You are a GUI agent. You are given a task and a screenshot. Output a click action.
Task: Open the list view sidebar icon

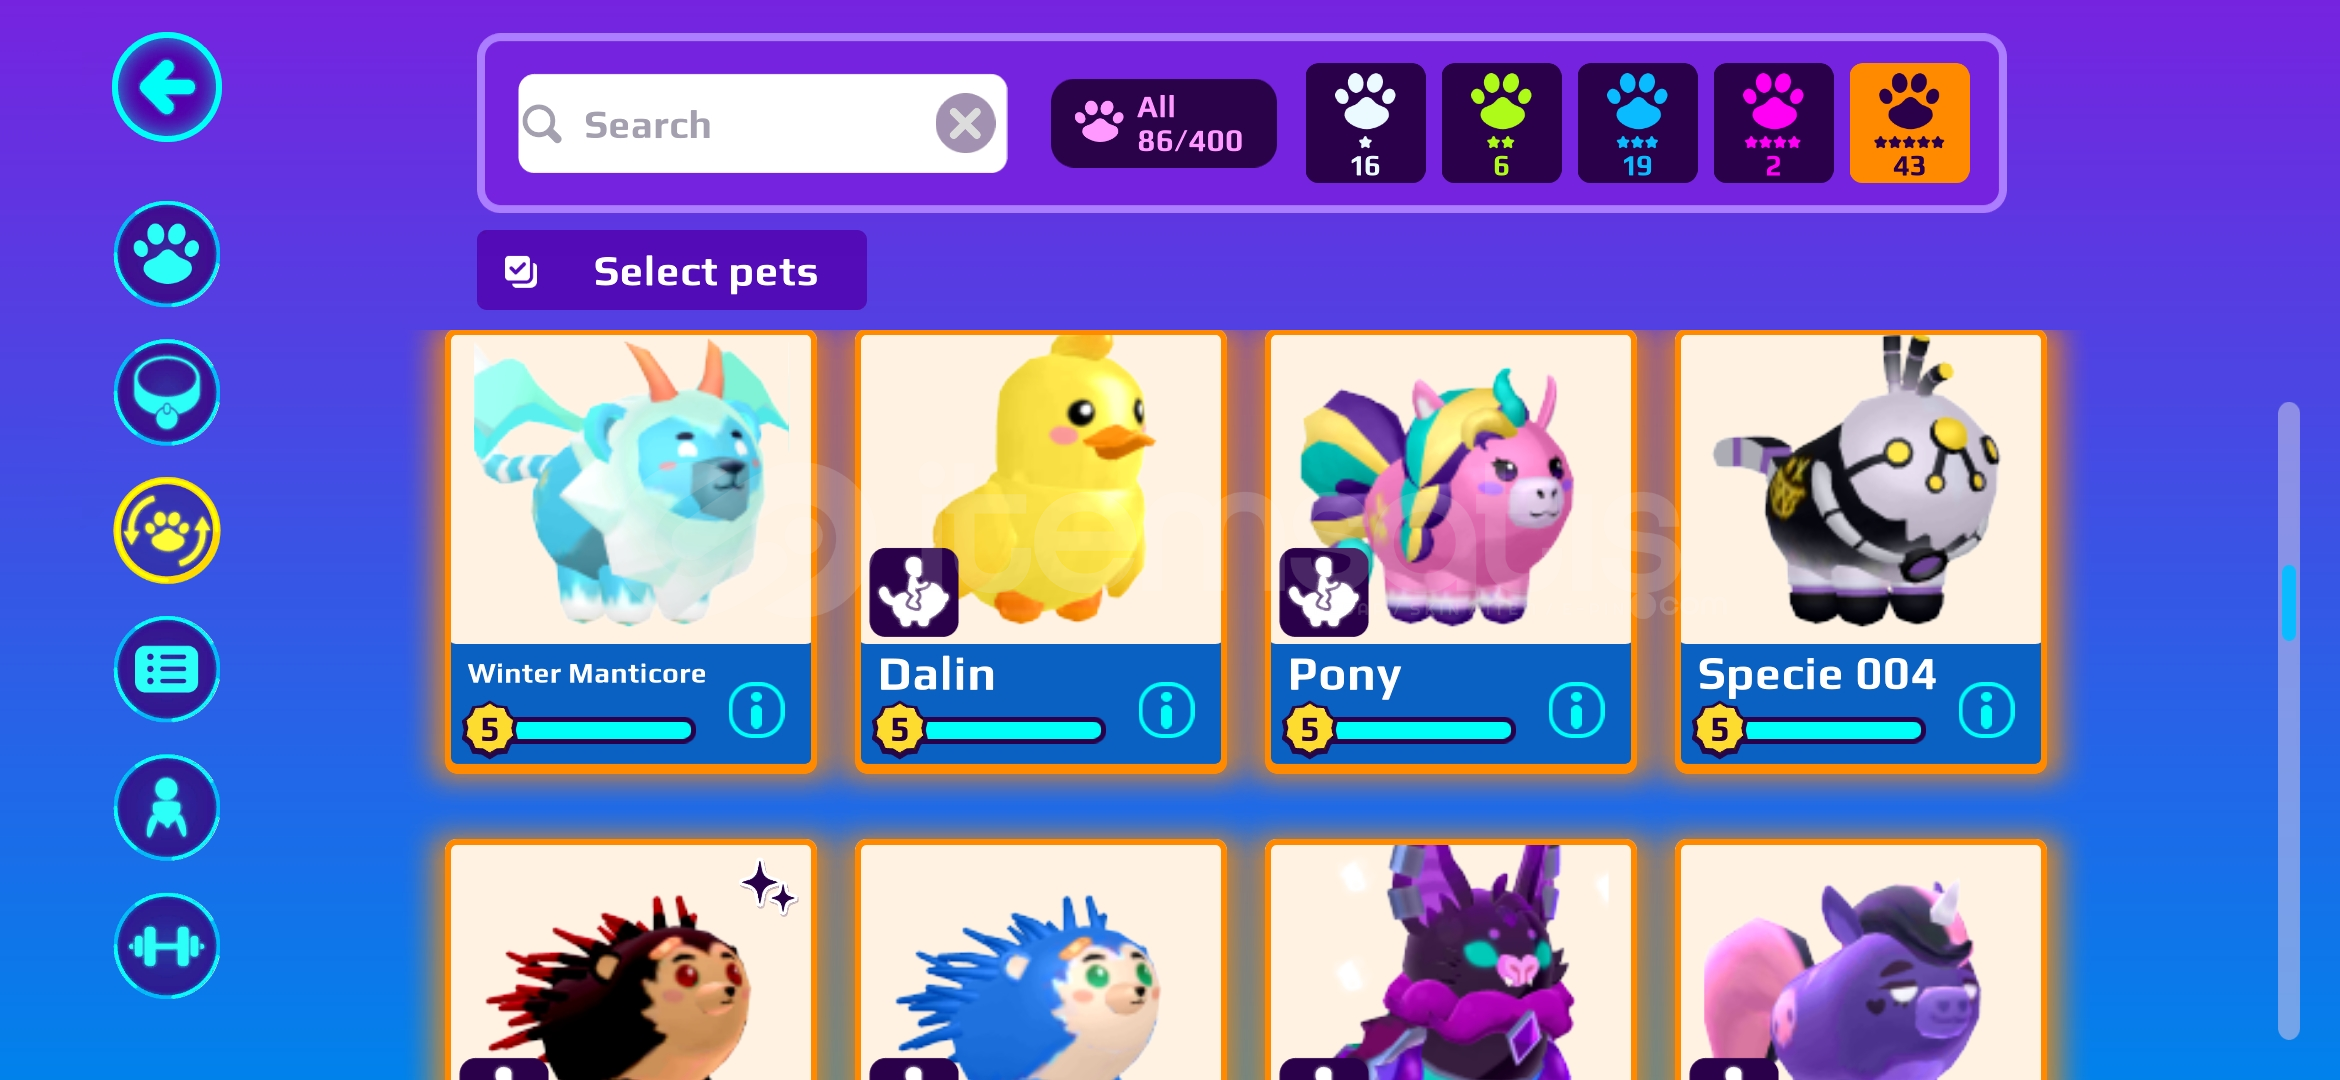167,669
